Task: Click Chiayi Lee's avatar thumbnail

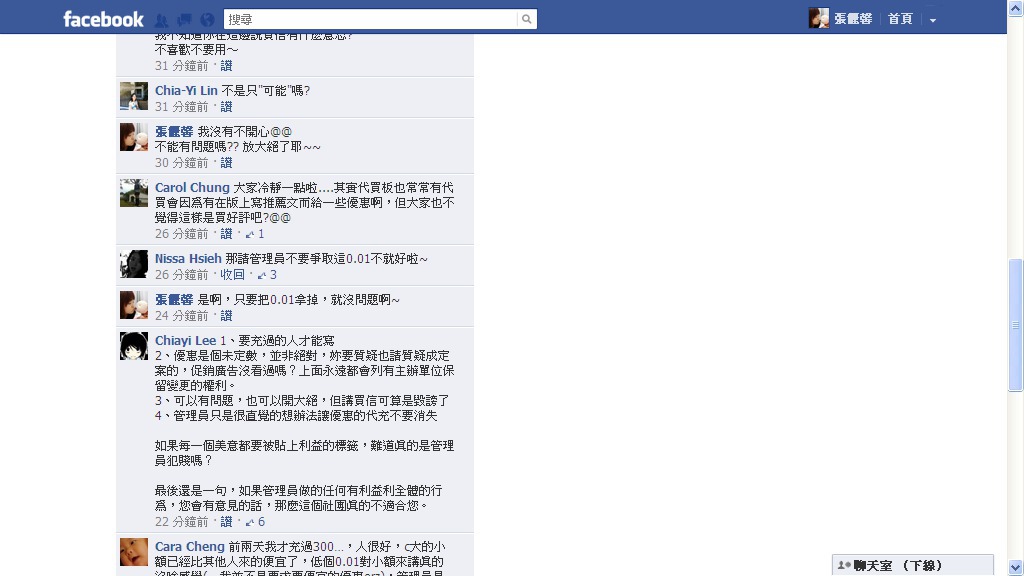Action: pyautogui.click(x=134, y=346)
